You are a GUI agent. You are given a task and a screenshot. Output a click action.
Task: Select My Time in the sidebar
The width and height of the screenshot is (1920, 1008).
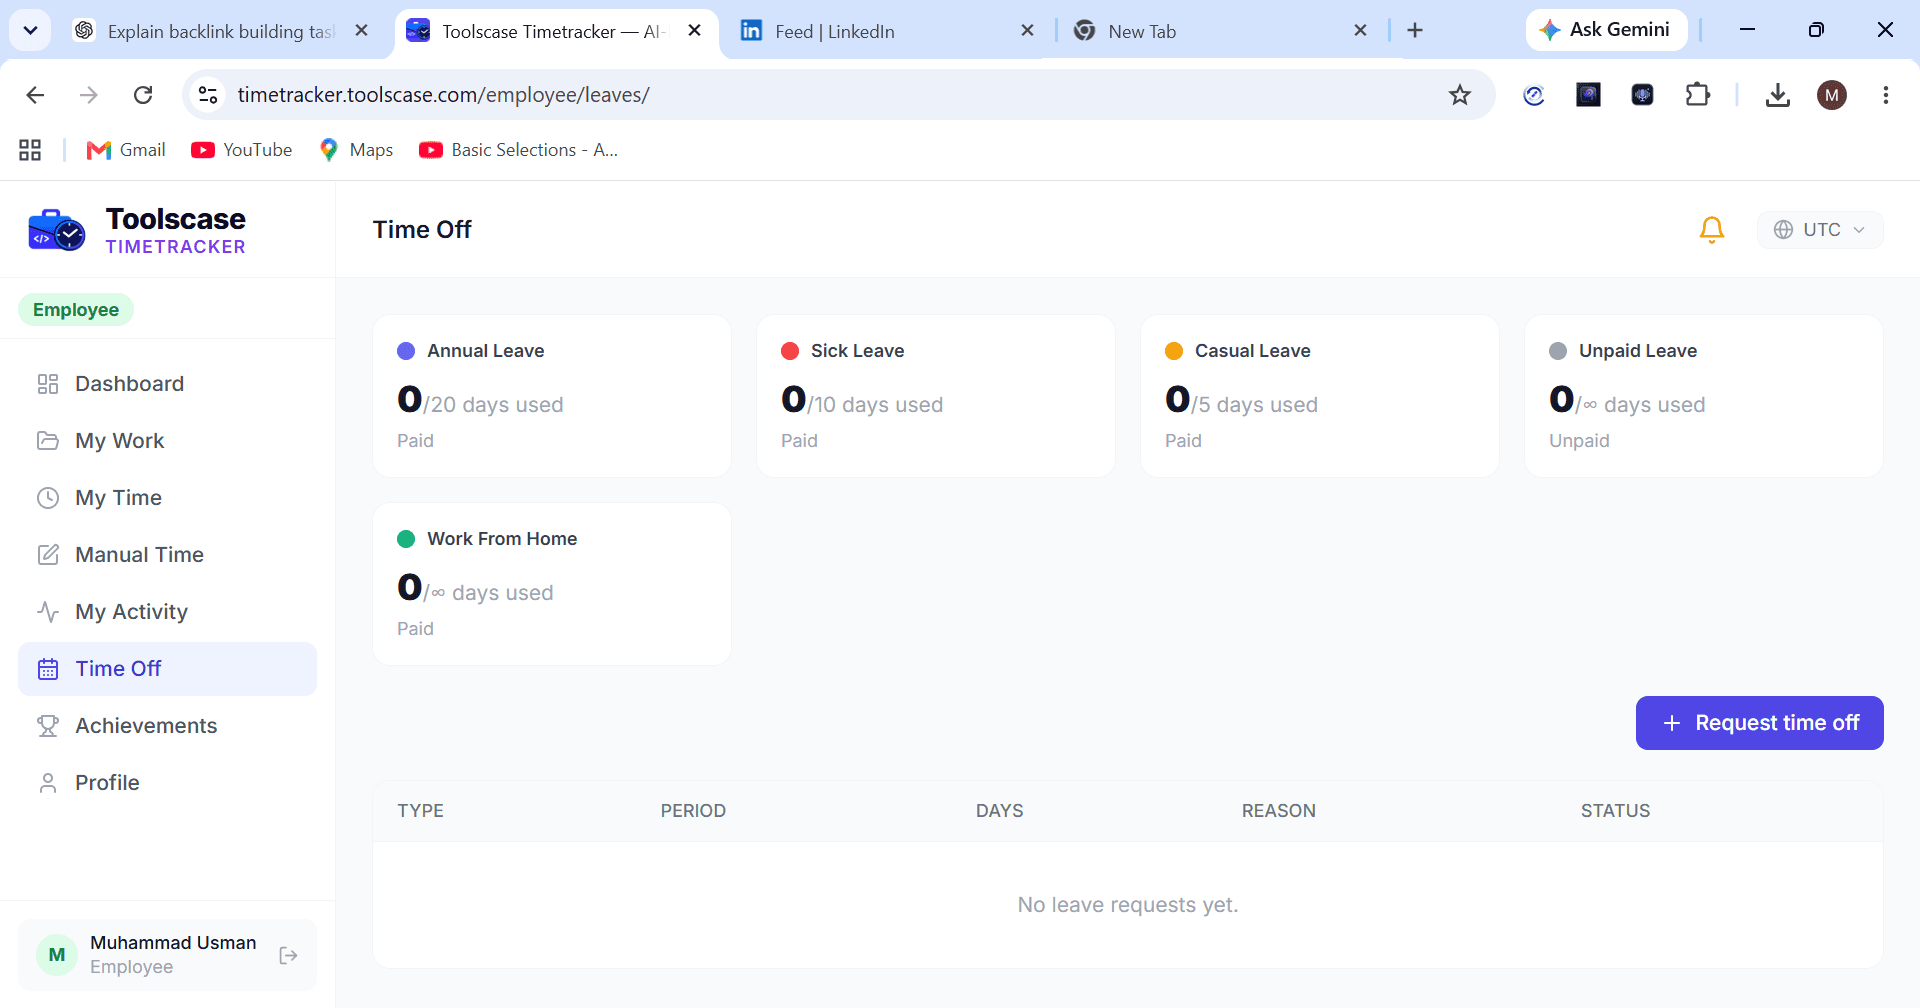[167, 498]
